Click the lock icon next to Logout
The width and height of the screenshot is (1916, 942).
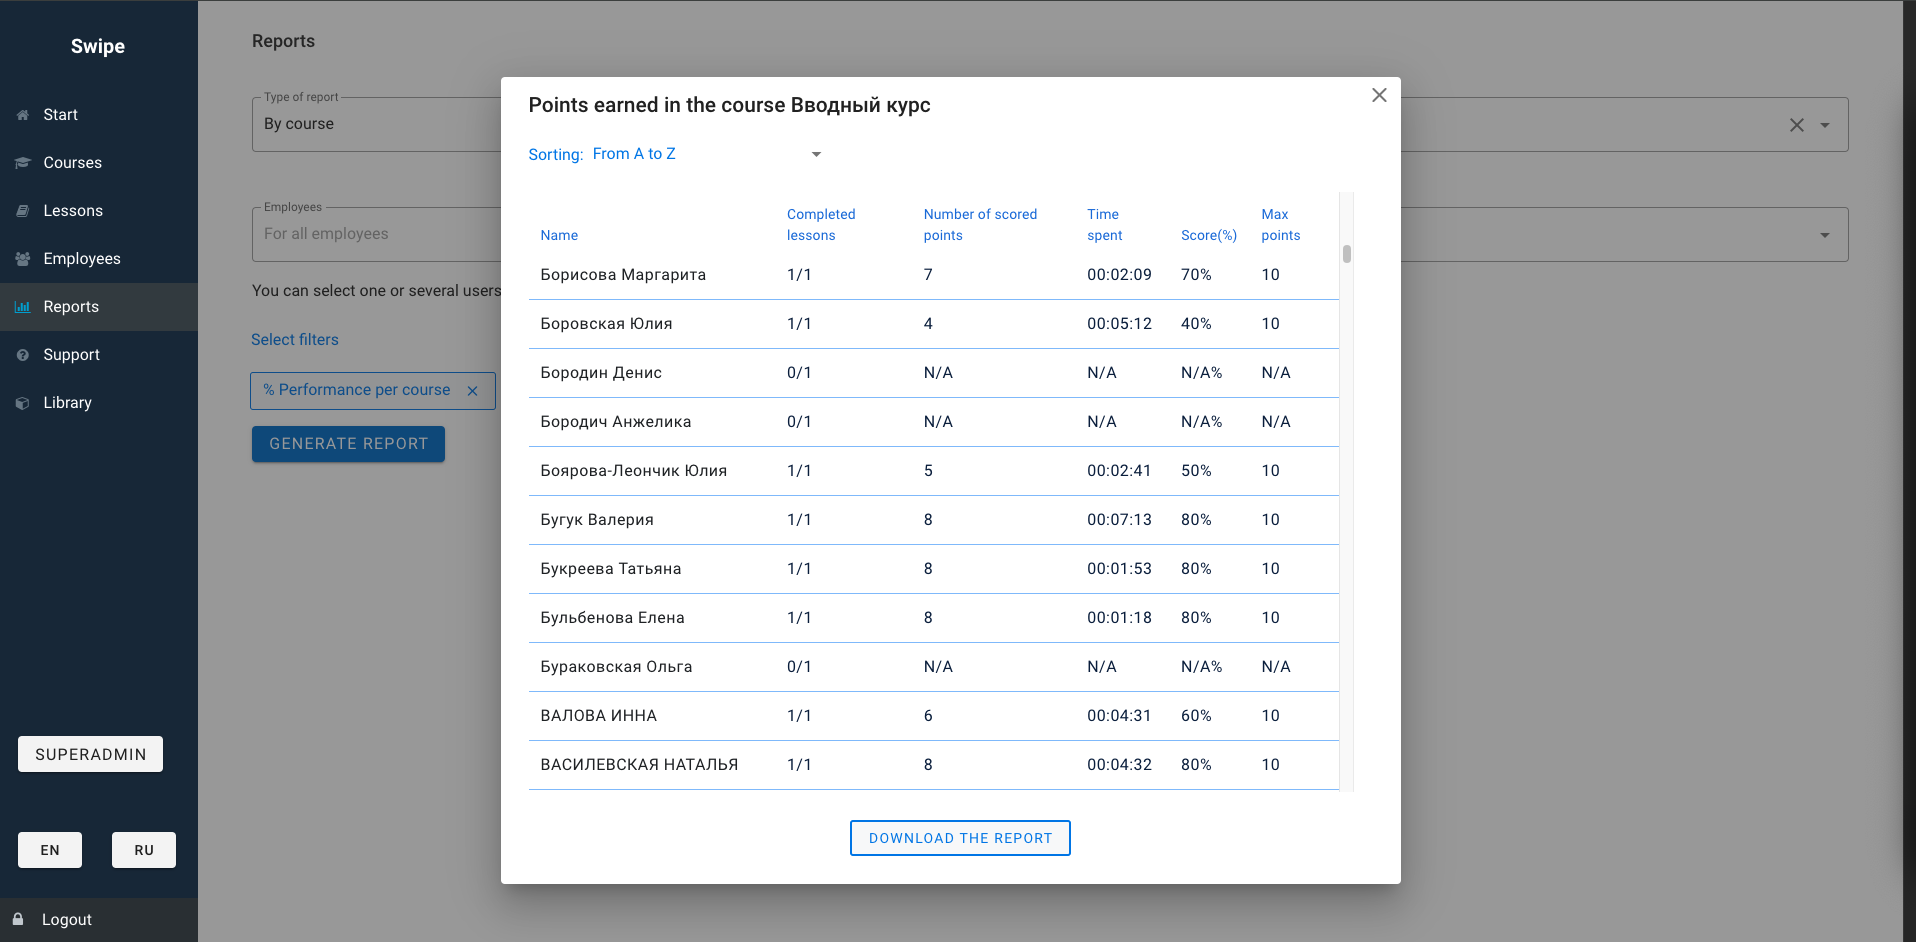[18, 919]
